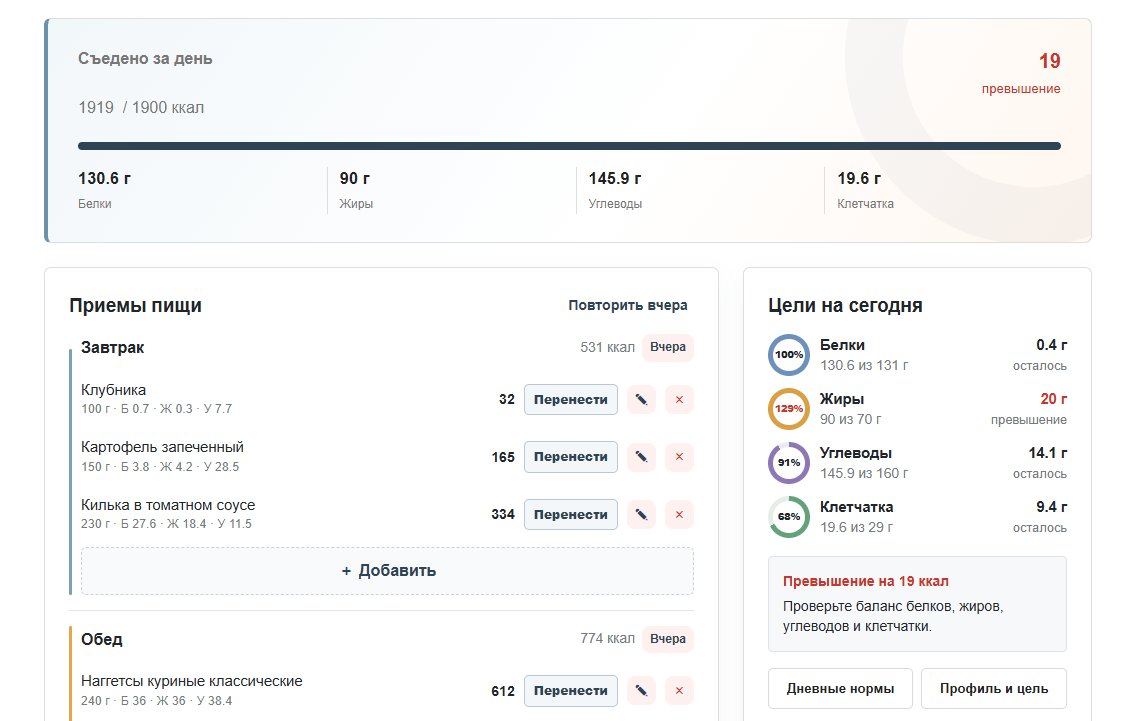Delete the Клубника entry
Screen dimensions: 1133x721
[x=679, y=400]
